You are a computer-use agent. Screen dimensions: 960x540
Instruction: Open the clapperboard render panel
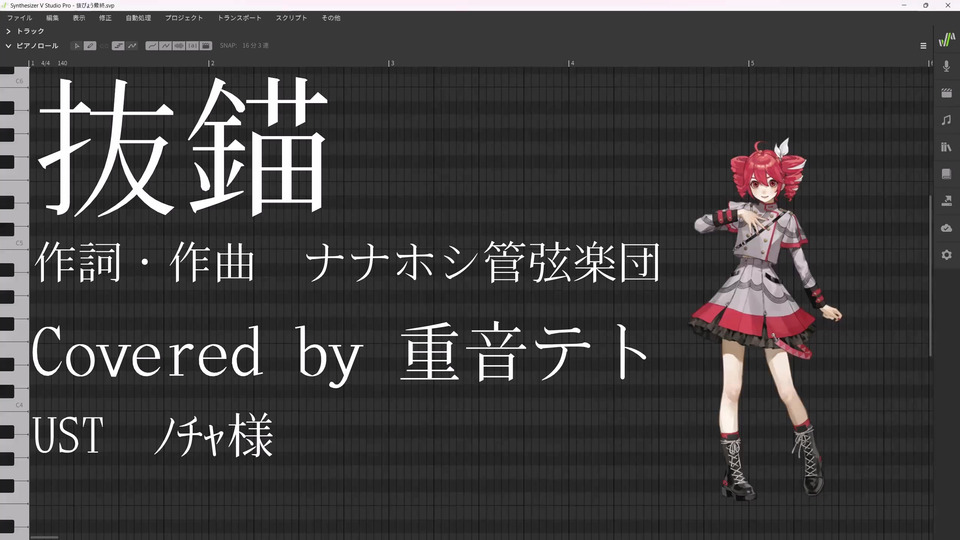pyautogui.click(x=947, y=93)
